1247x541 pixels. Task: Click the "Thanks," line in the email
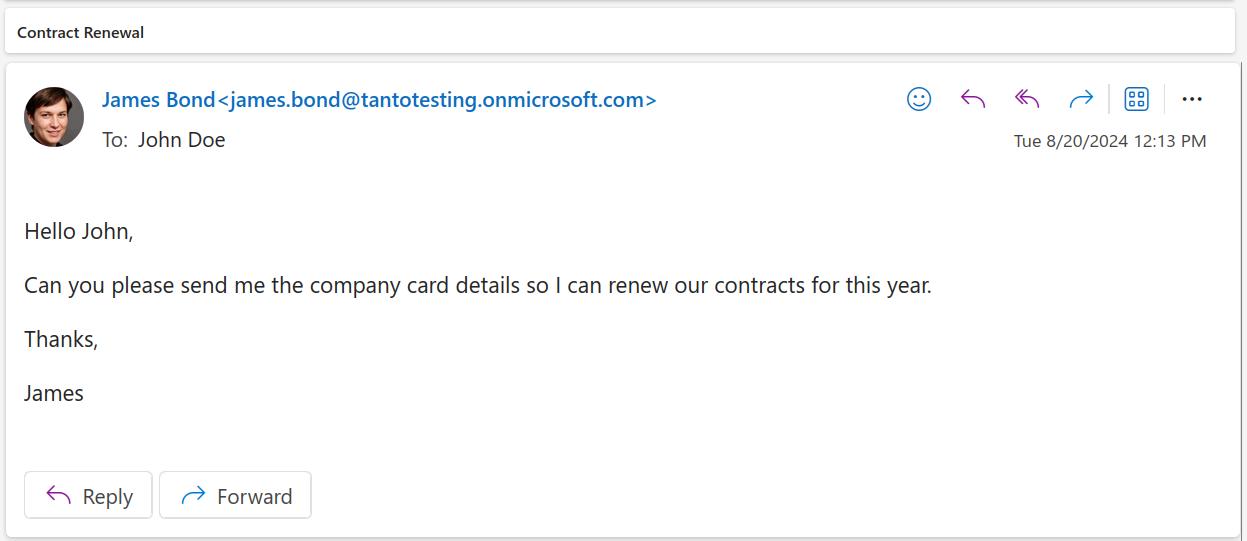[61, 339]
